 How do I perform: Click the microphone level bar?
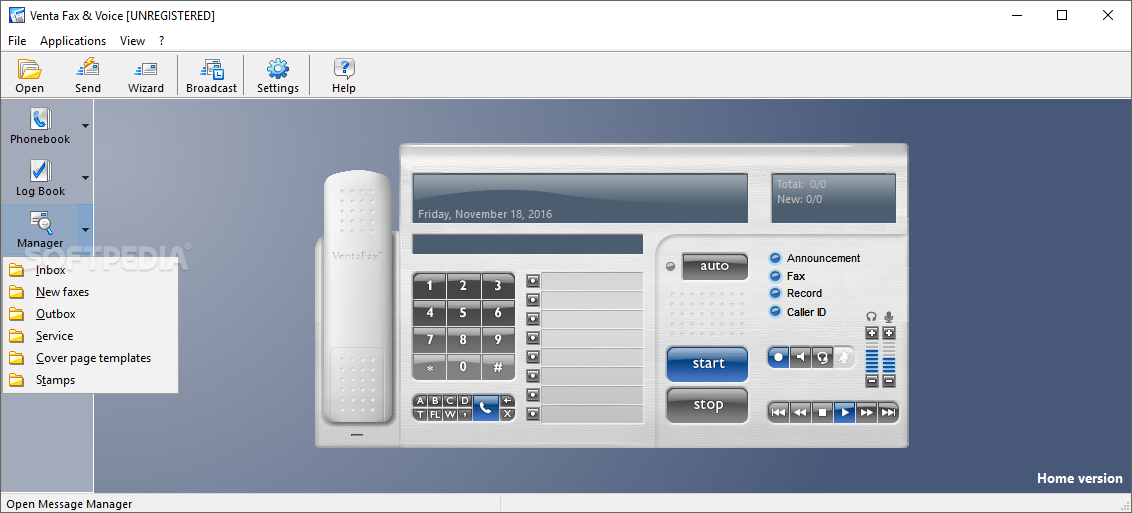889,356
